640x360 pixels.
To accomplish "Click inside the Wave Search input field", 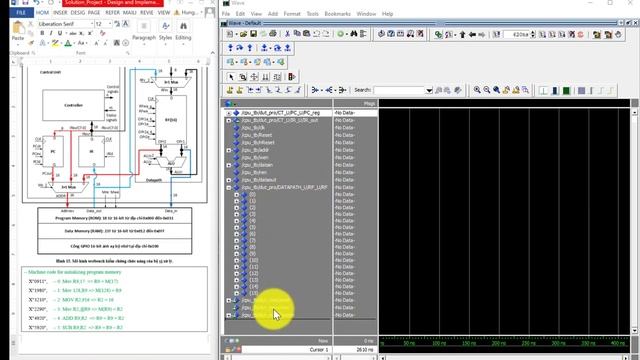I will tap(399, 90).
